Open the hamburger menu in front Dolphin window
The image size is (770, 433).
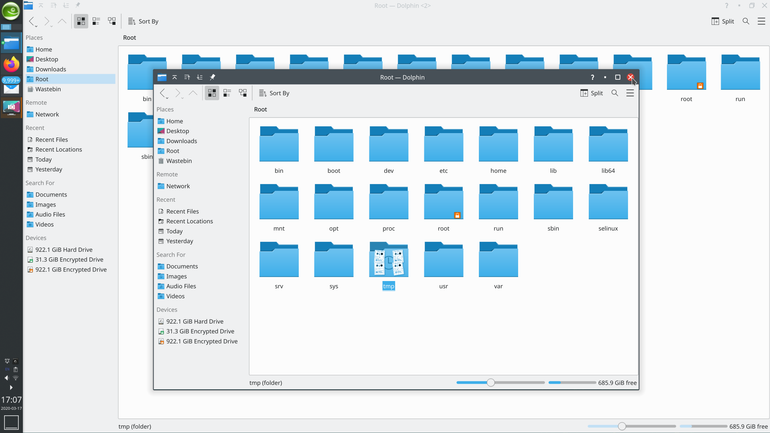630,93
